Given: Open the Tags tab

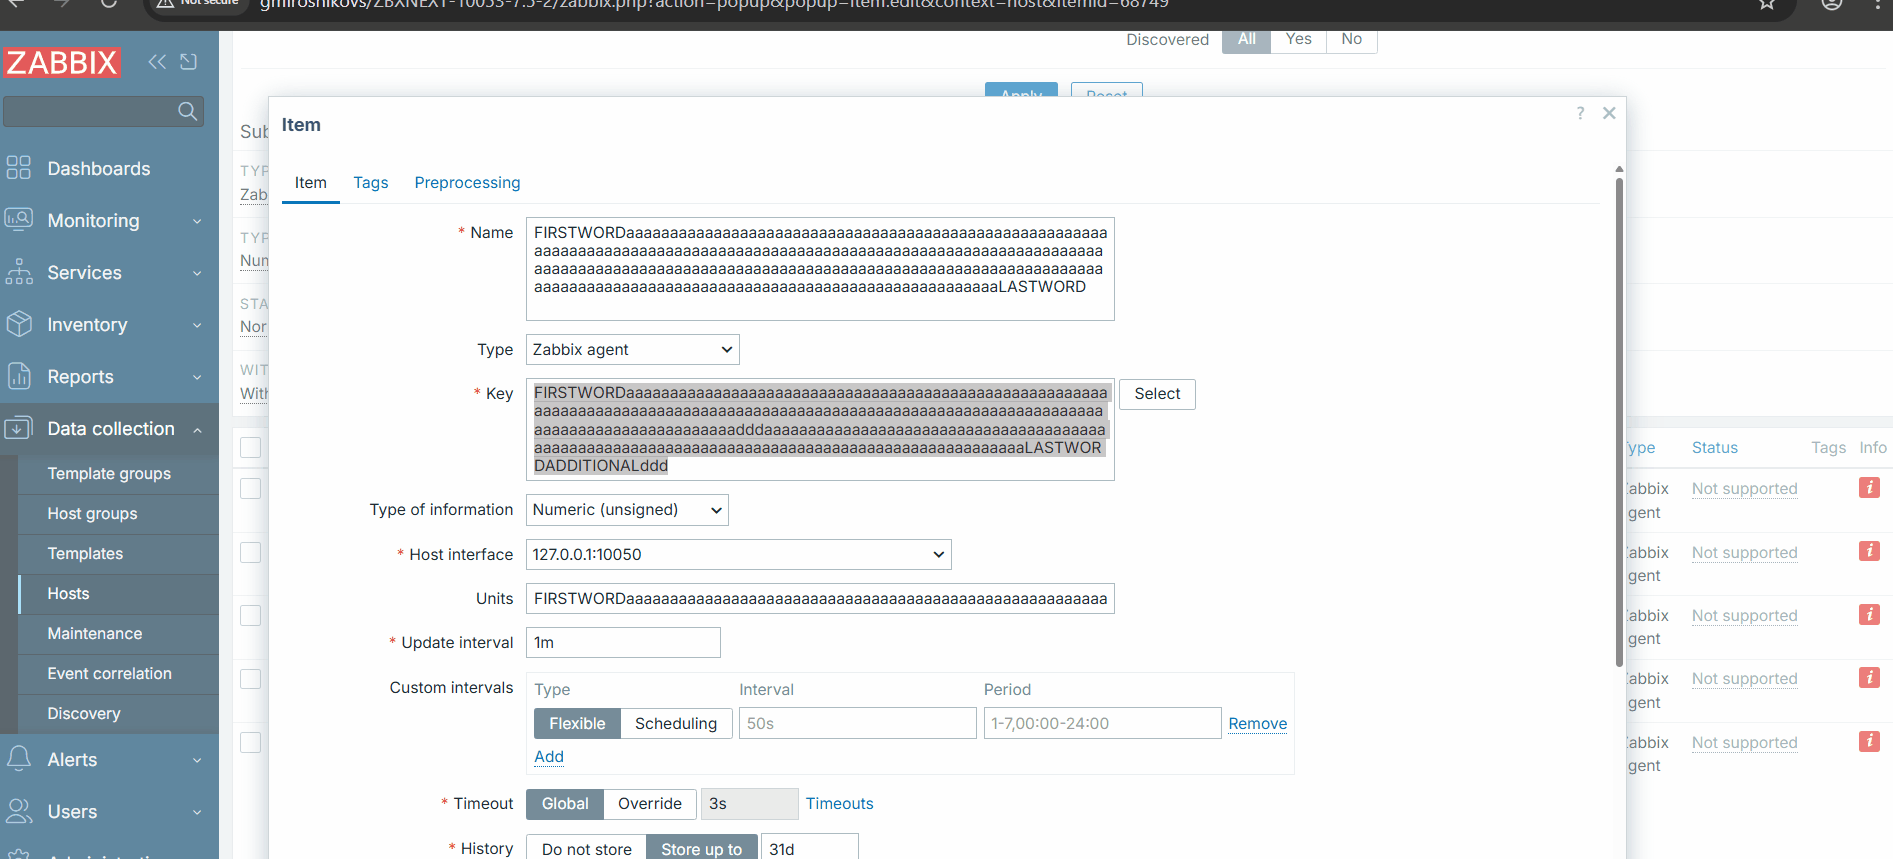Looking at the screenshot, I should tap(370, 182).
